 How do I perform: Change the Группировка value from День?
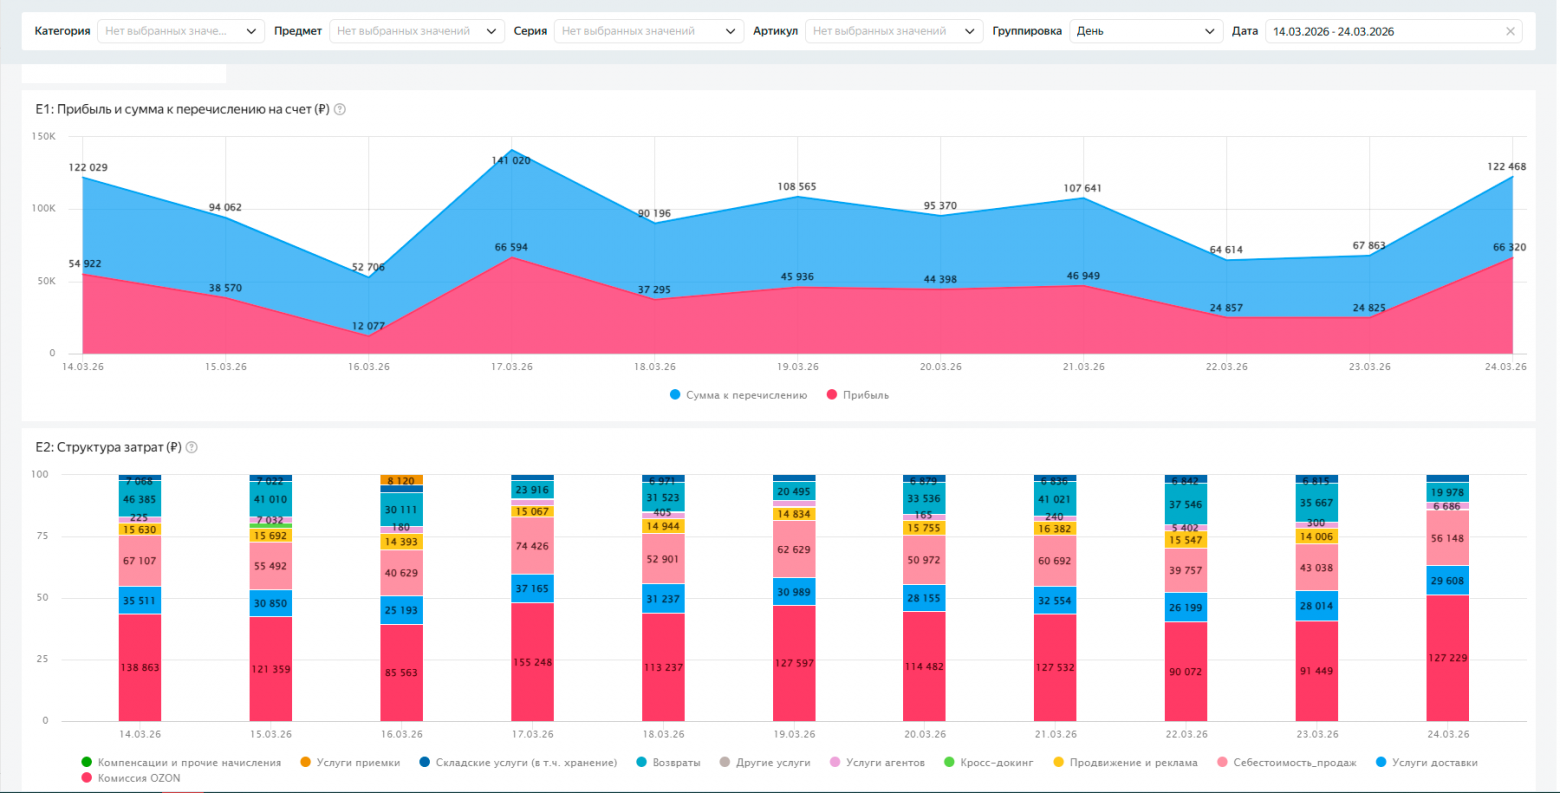point(1145,32)
